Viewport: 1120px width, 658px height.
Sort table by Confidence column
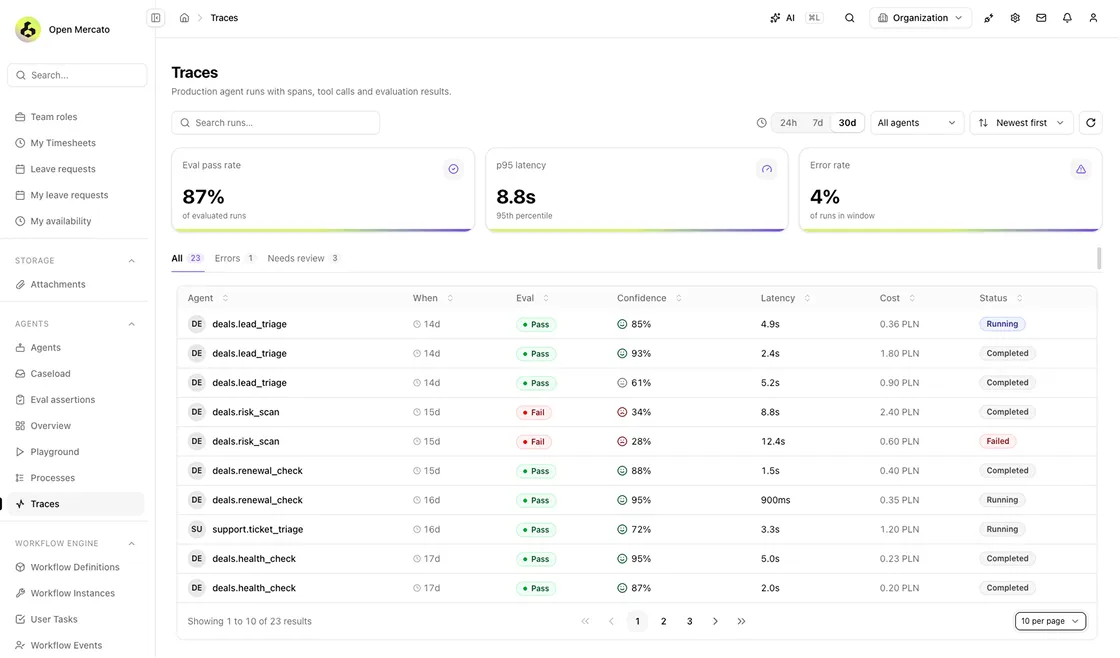649,298
